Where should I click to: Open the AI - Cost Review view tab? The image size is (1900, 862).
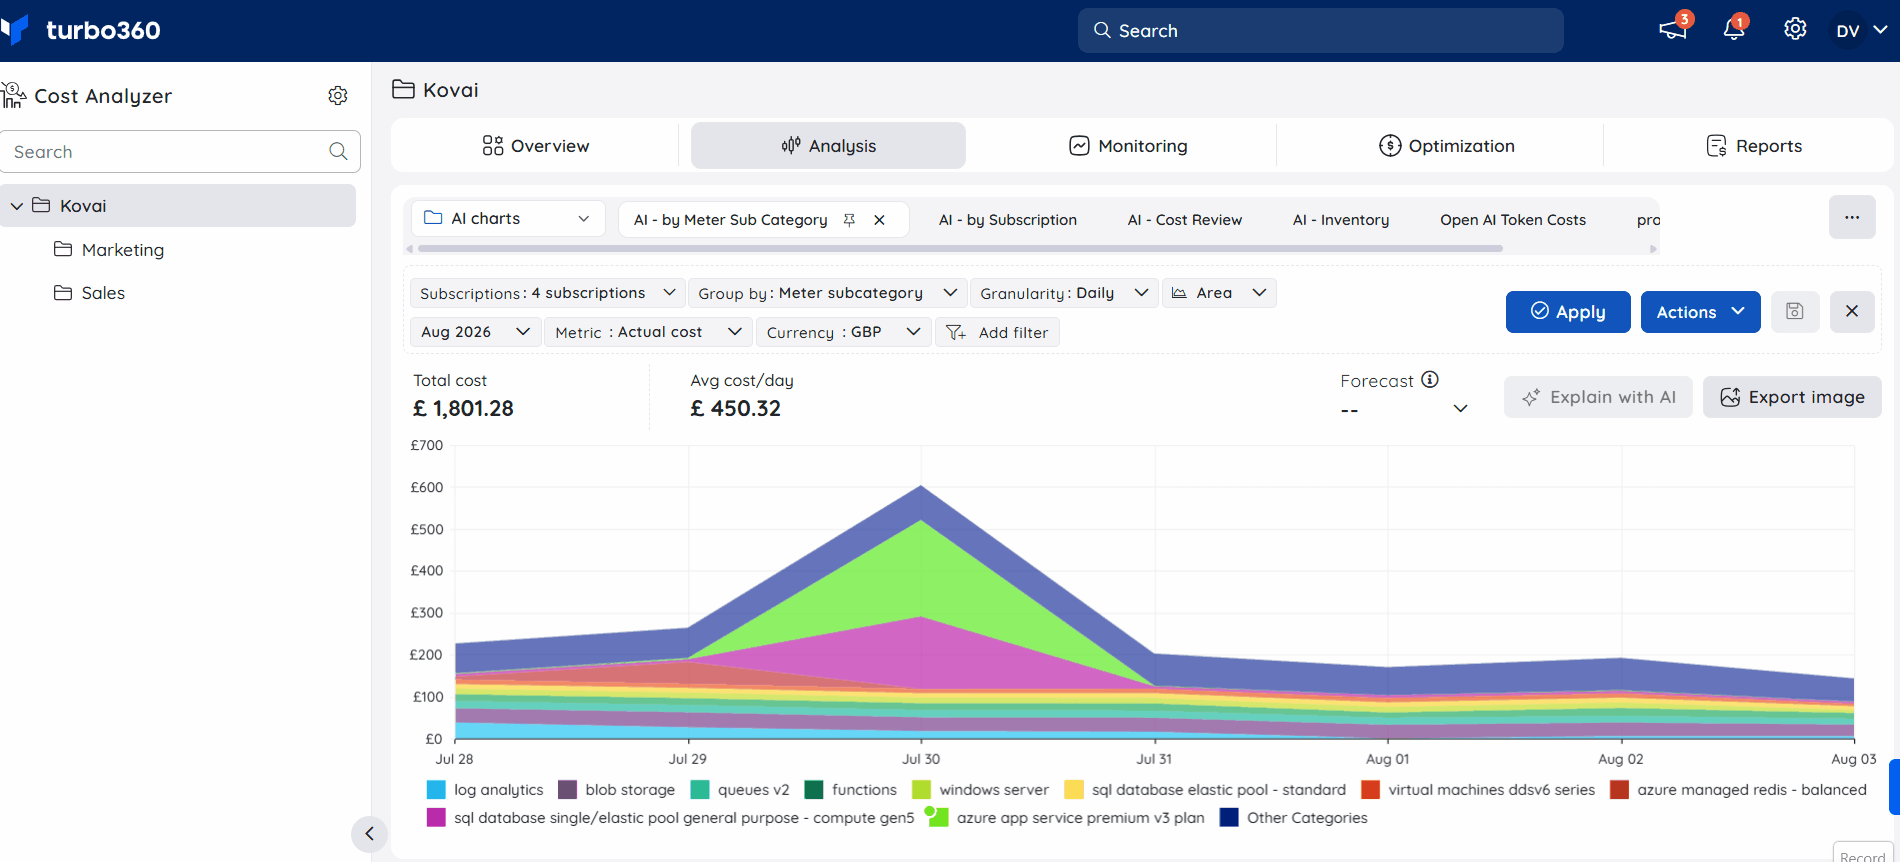tap(1185, 220)
